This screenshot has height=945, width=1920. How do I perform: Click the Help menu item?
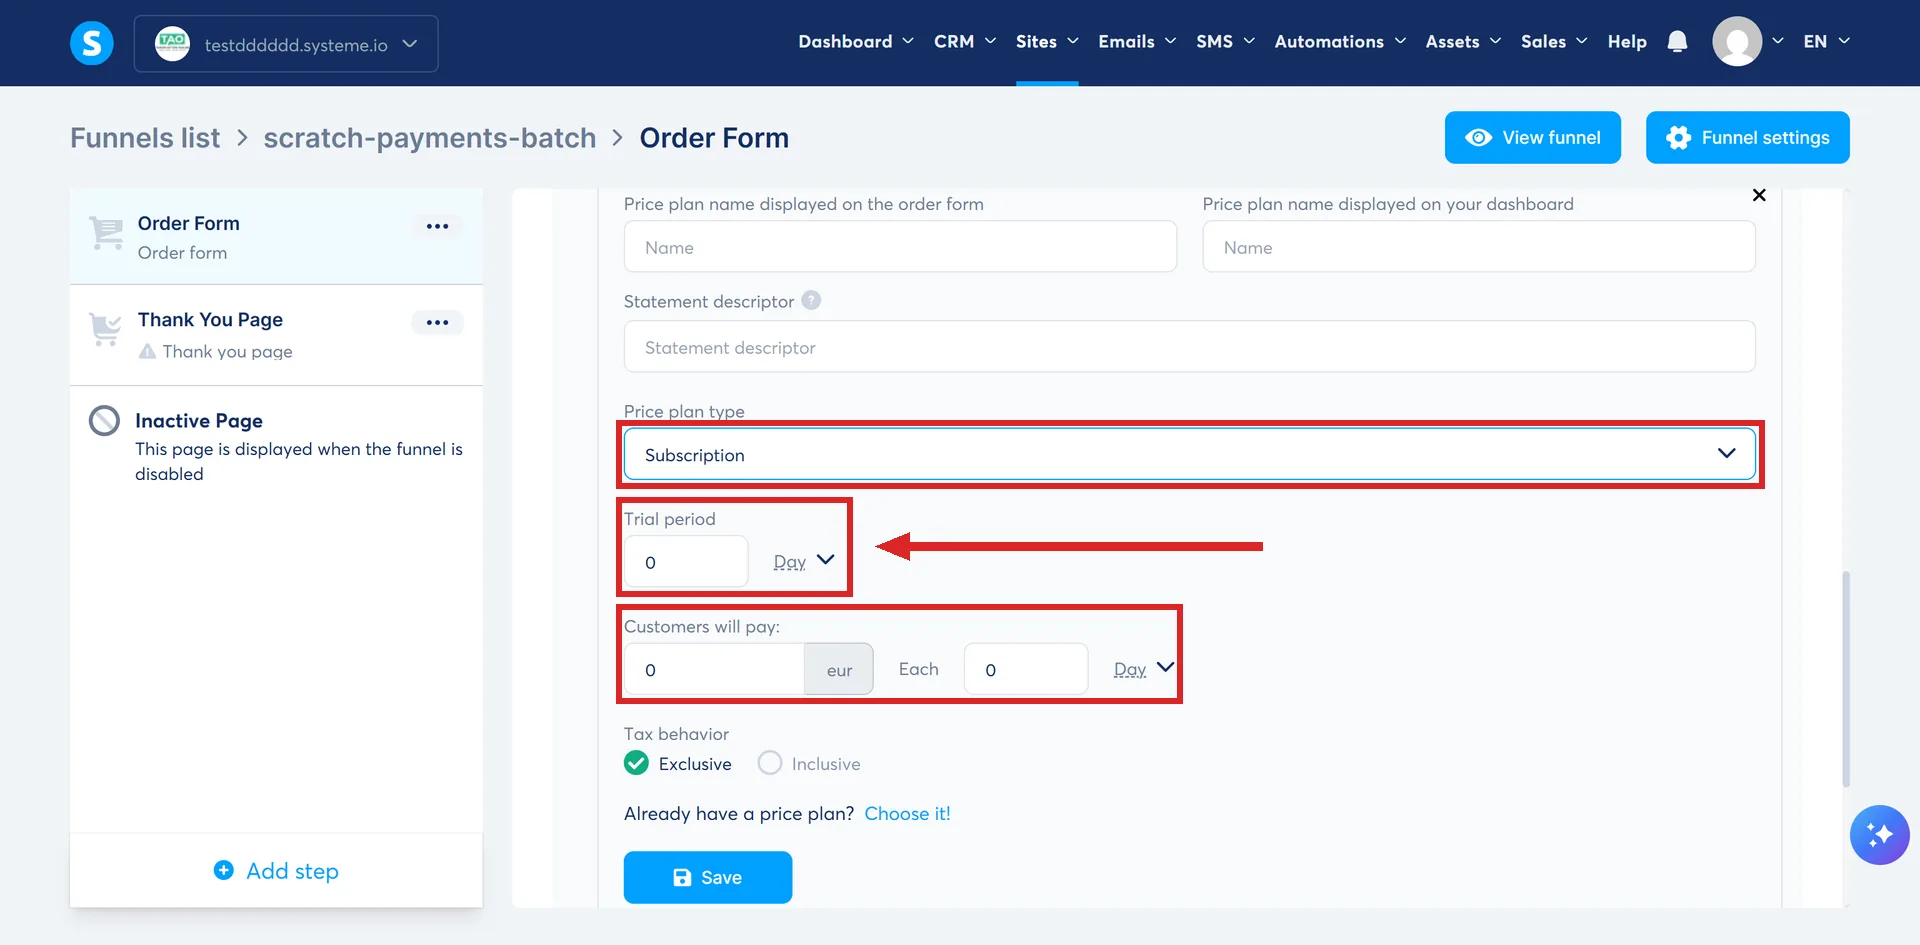[1627, 41]
